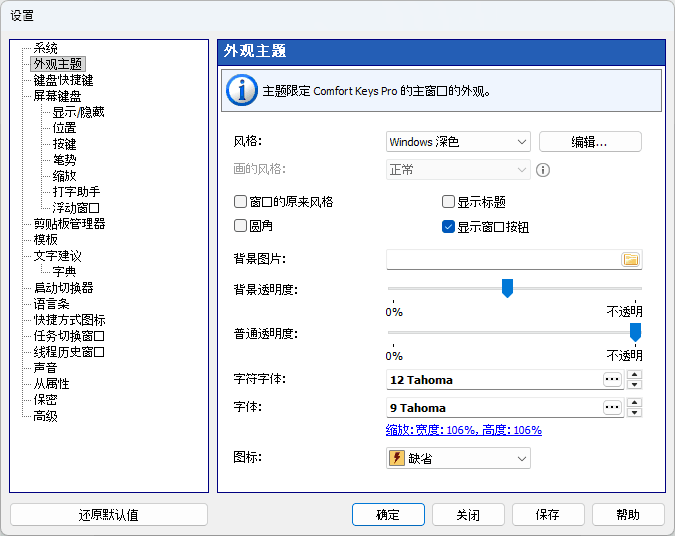Viewport: 675px width, 536px height.
Task: Select the 按键 sub-item
Action: 64,144
